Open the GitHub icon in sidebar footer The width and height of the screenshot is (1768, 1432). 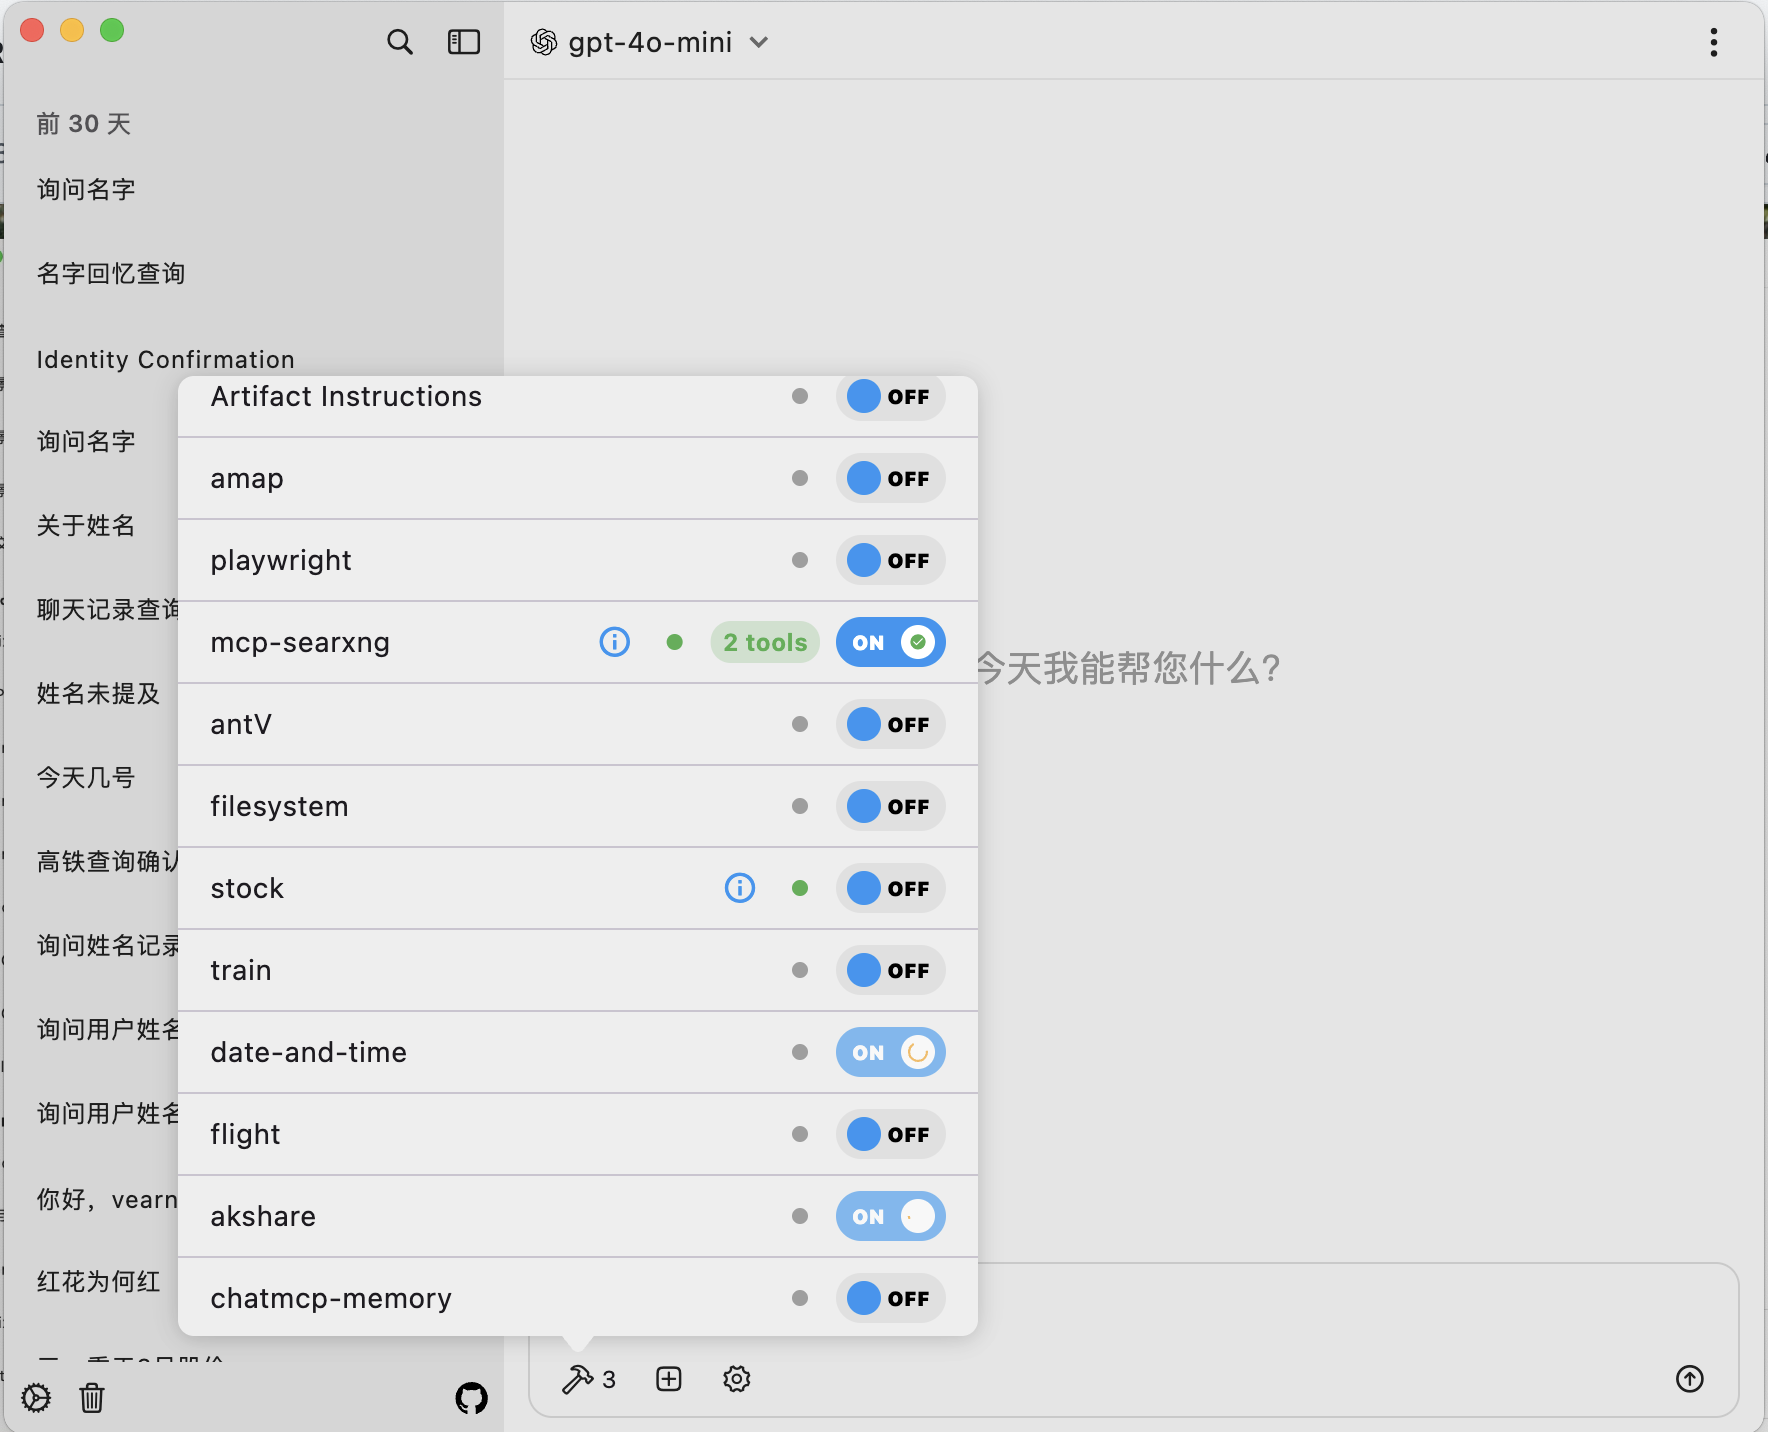(472, 1398)
